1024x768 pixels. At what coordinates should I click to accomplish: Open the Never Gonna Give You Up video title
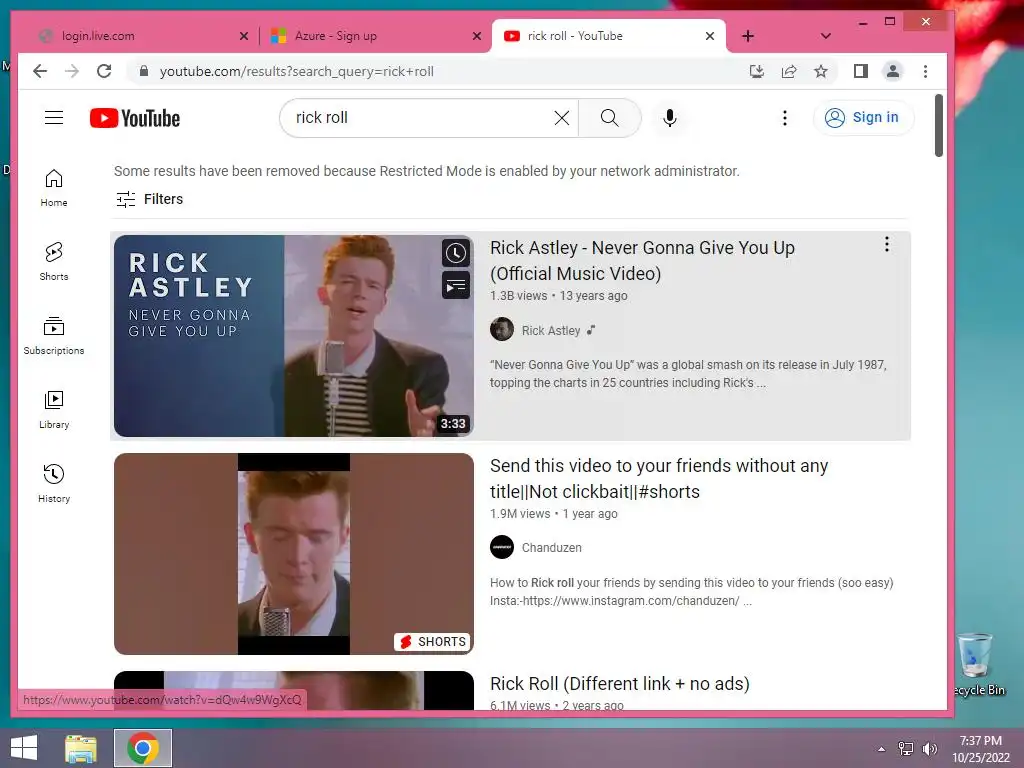pos(642,261)
